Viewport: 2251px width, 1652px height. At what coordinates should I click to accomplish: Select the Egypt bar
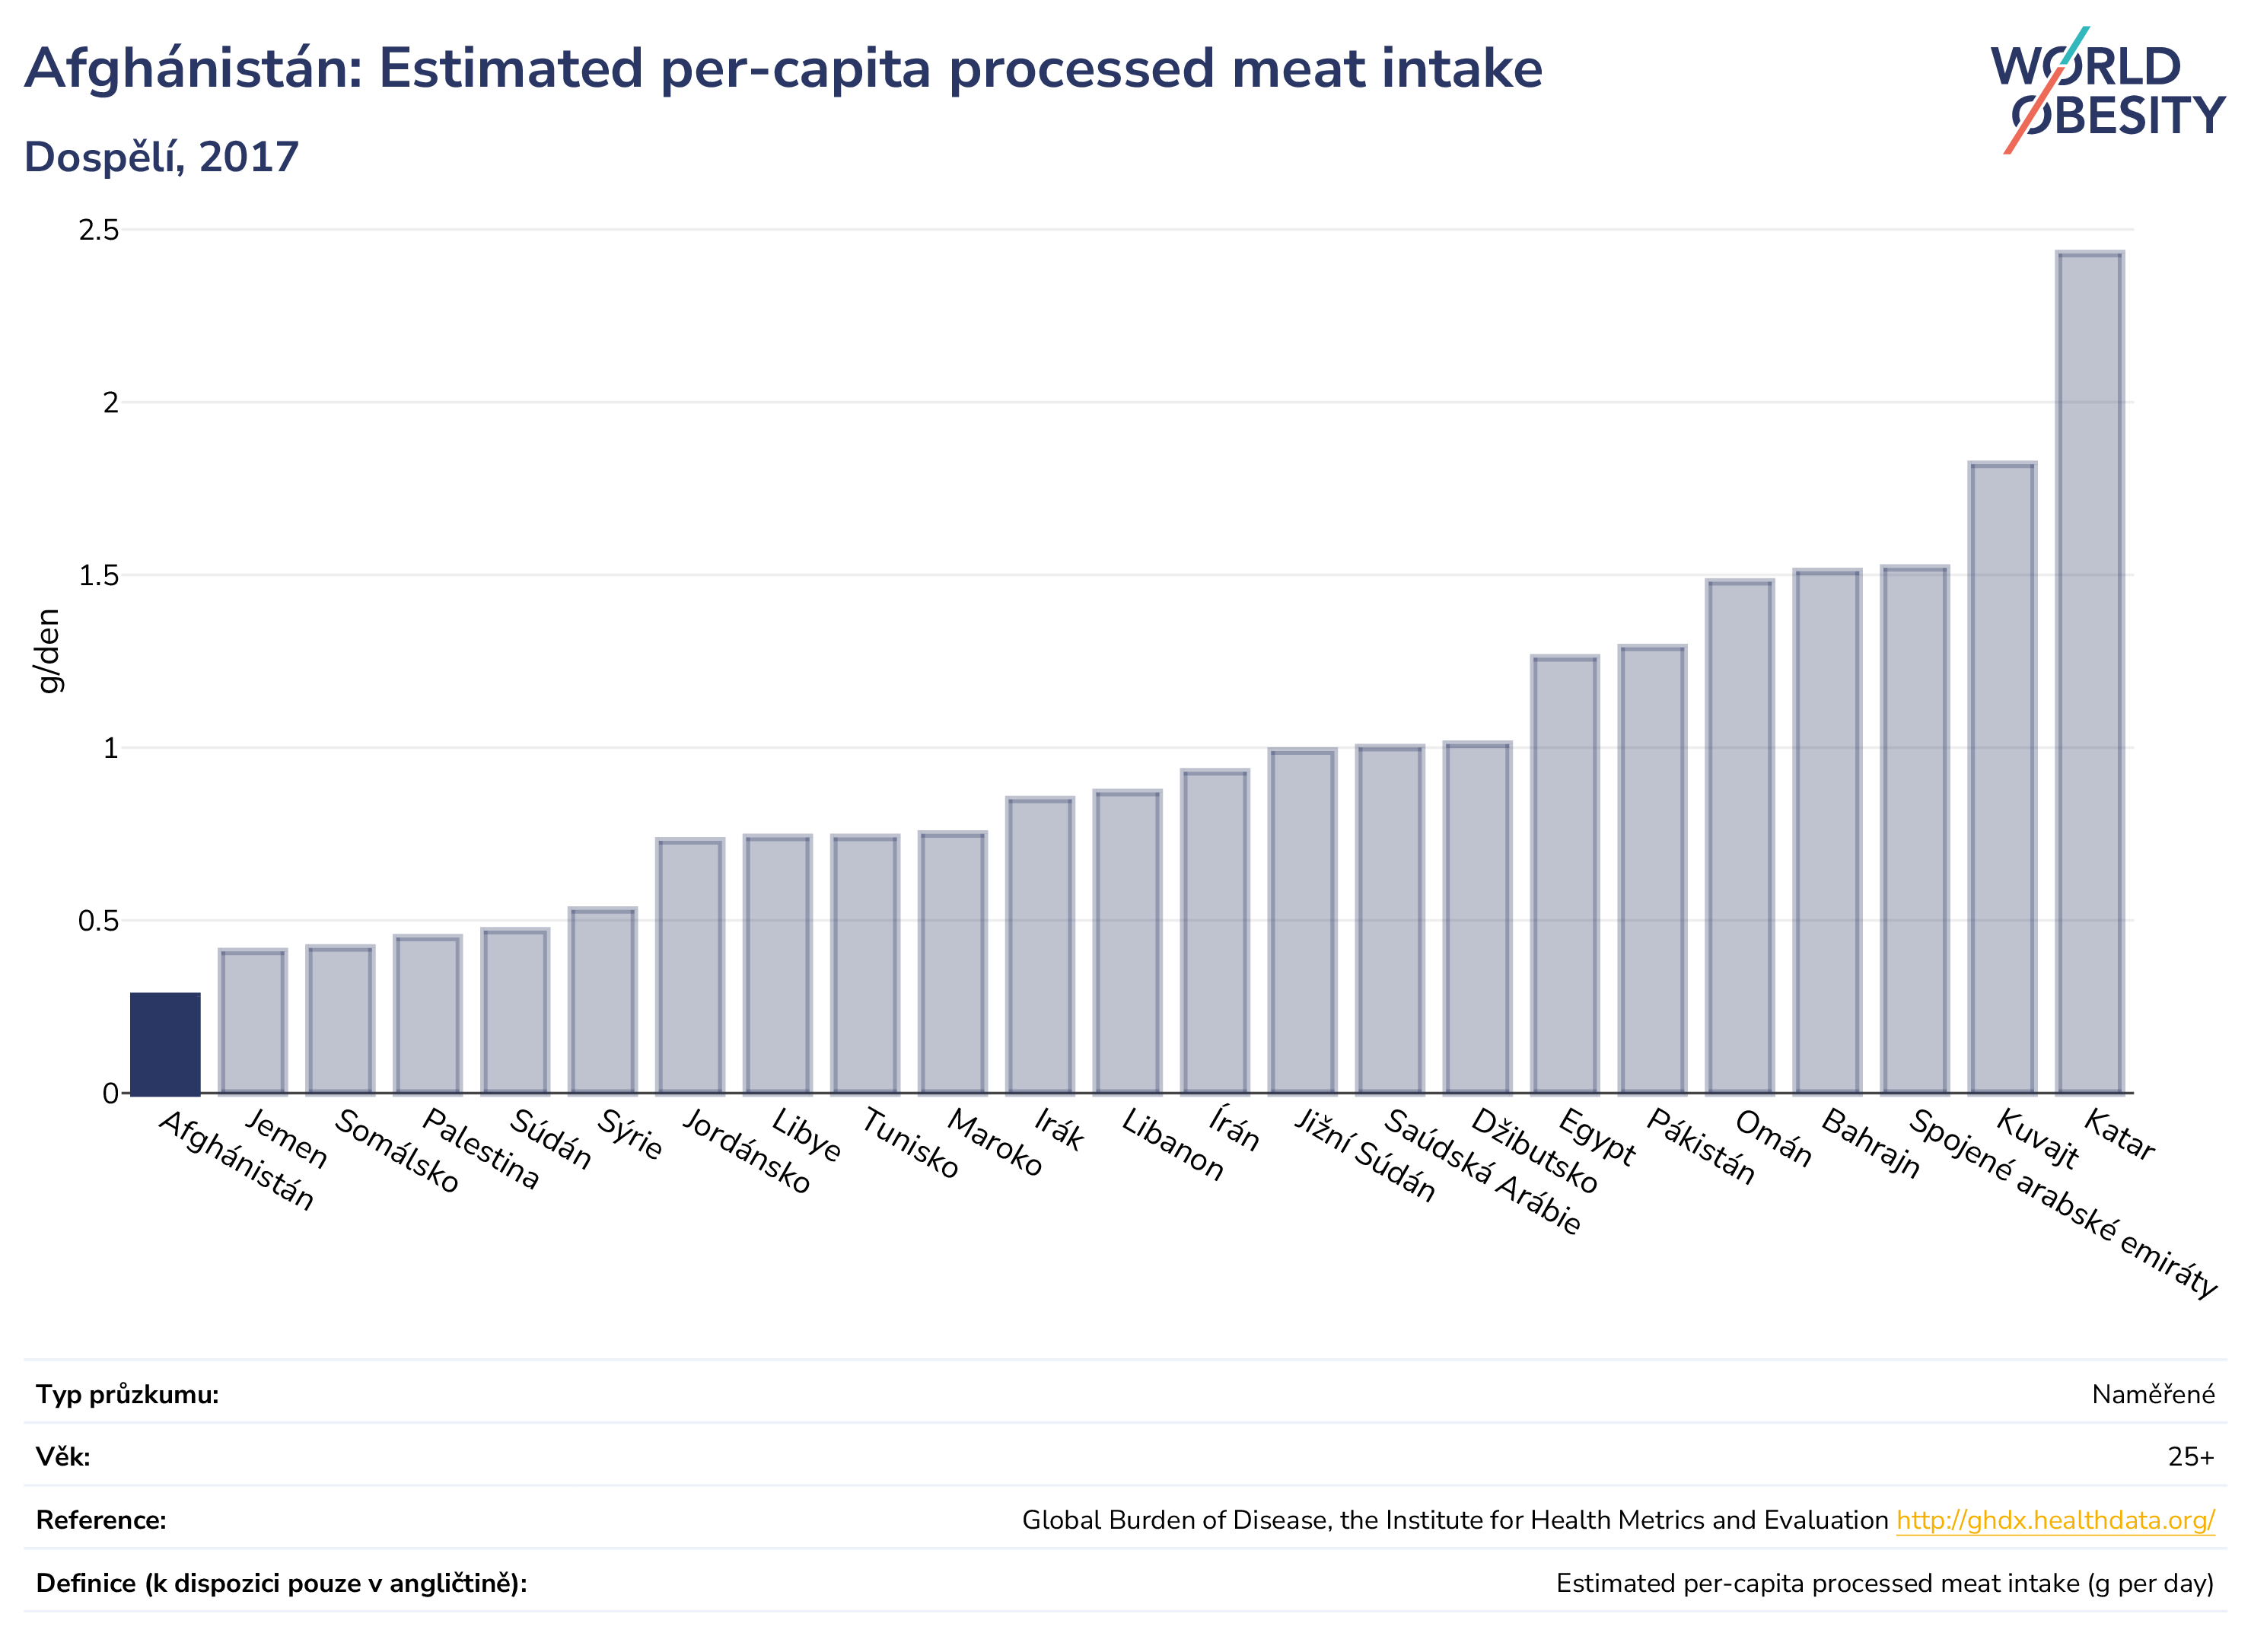pyautogui.click(x=1564, y=875)
